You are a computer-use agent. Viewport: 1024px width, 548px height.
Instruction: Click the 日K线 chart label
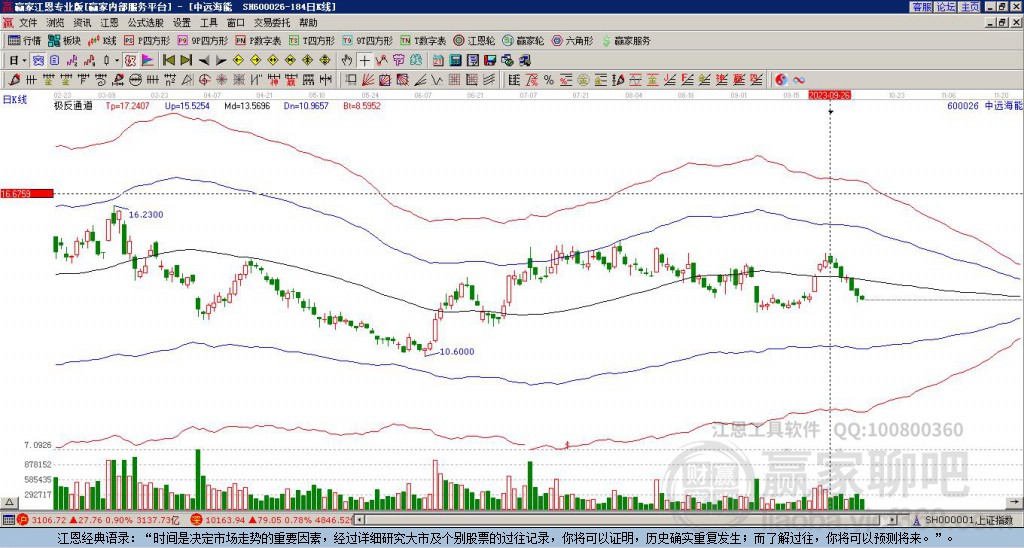coord(14,100)
